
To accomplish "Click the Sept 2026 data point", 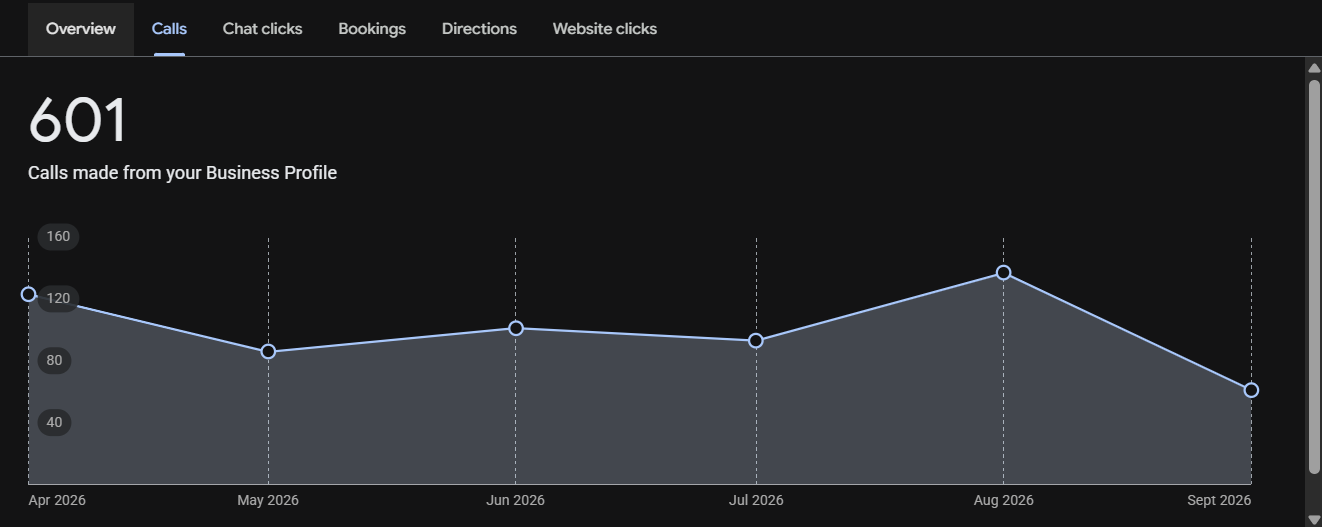I will click(x=1251, y=390).
